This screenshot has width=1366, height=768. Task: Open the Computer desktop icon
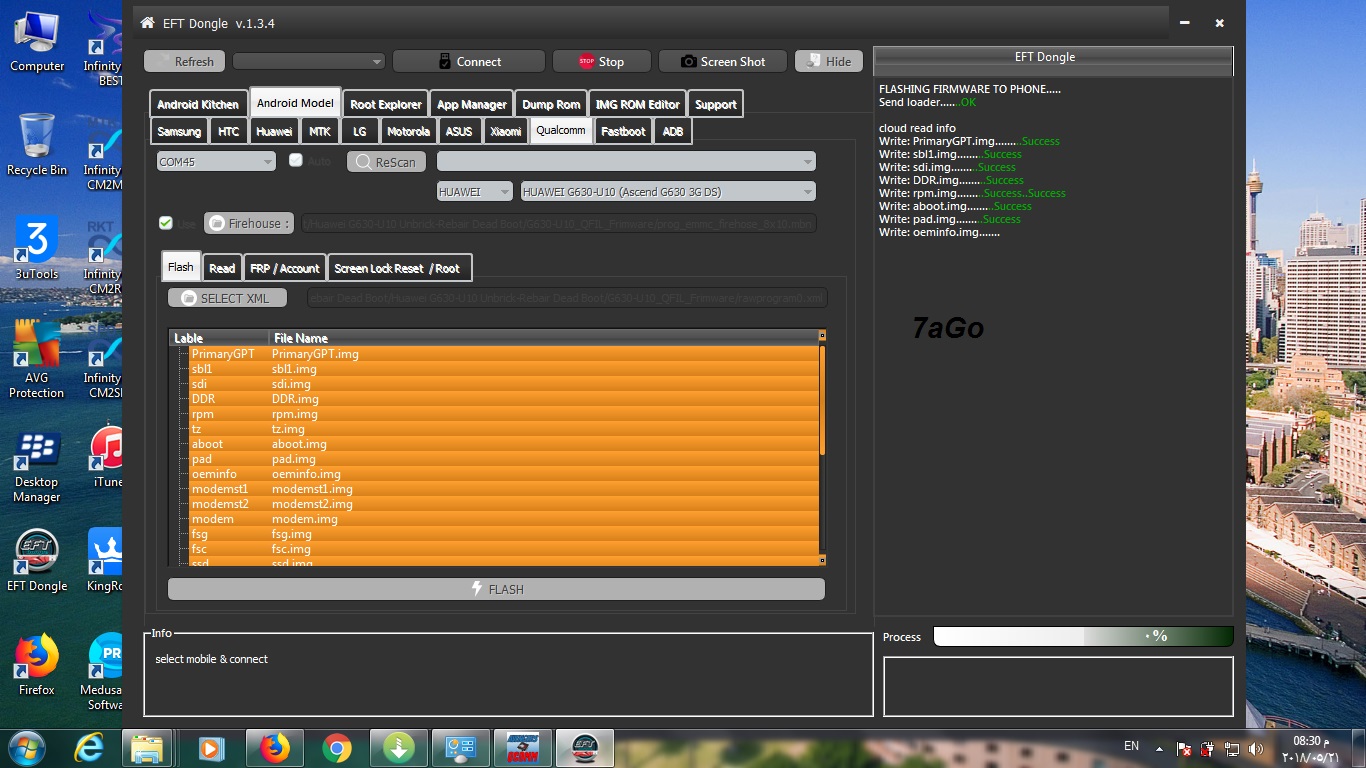(37, 42)
